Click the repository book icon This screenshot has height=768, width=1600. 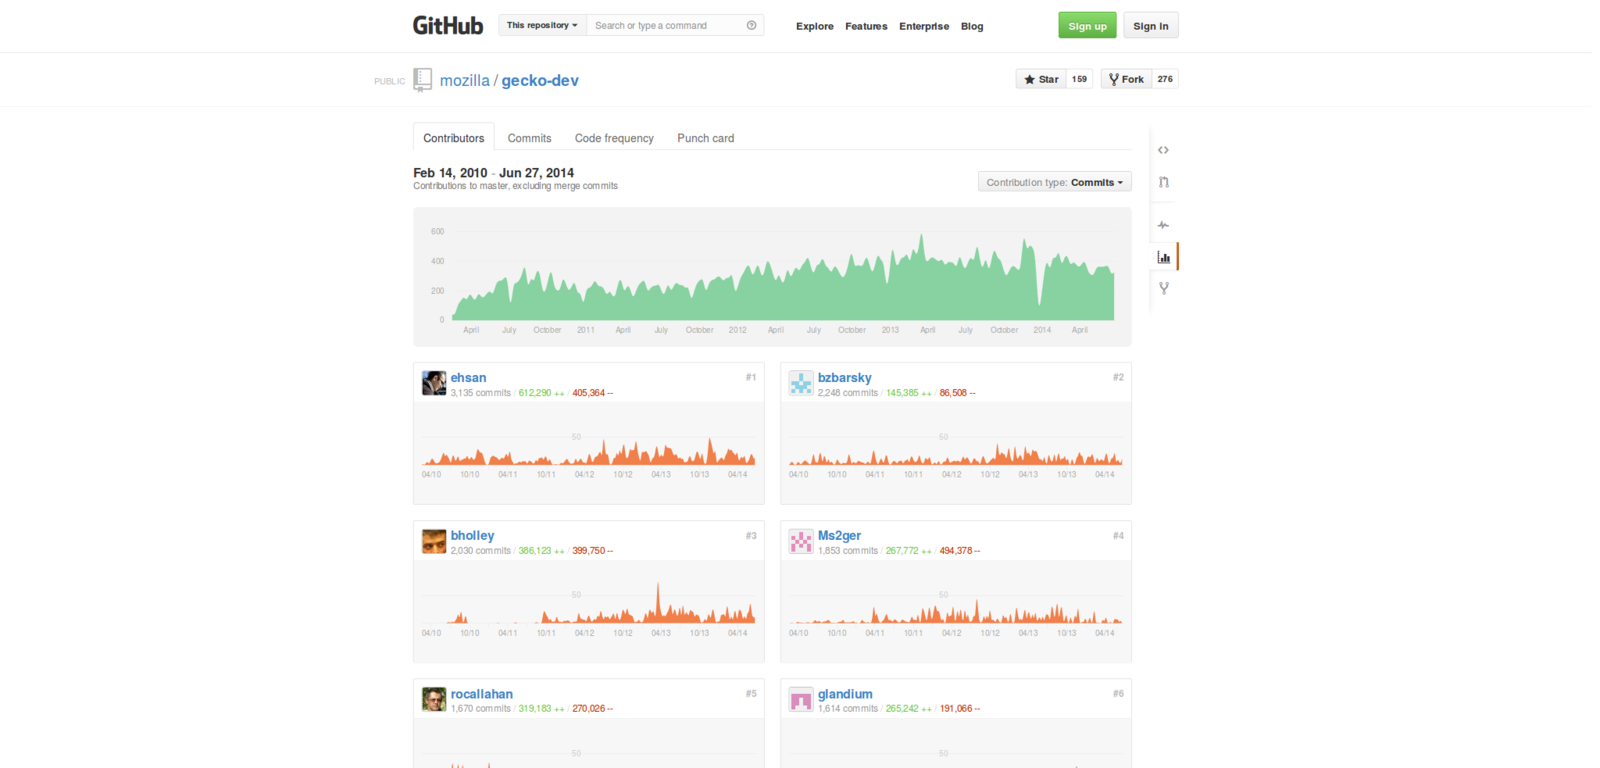click(423, 80)
